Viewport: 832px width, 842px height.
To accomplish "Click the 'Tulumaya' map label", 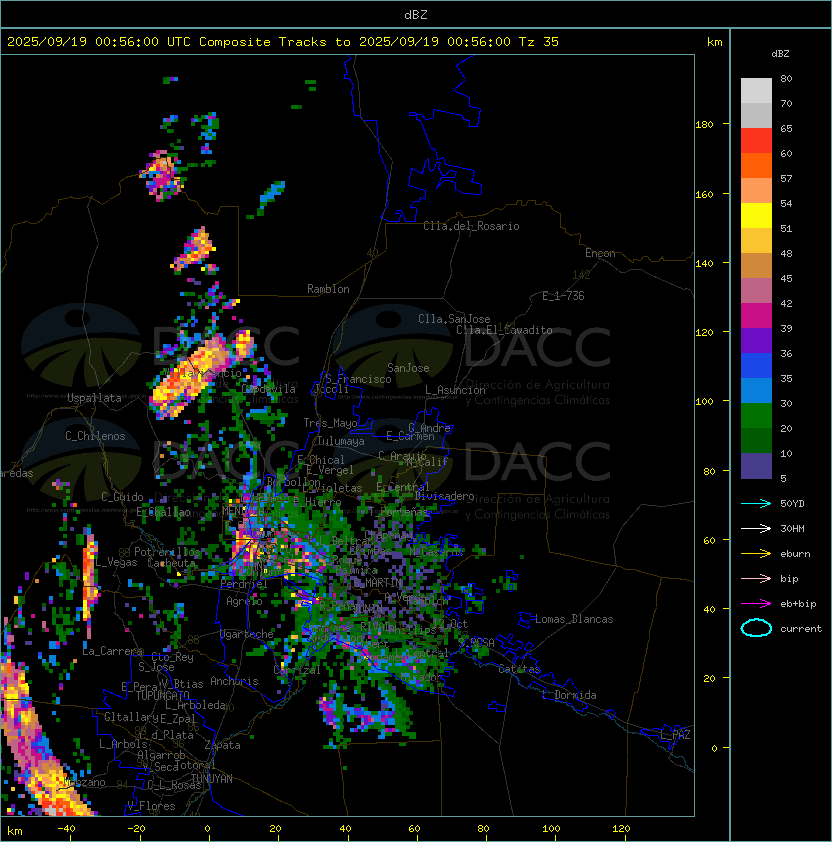I will [x=341, y=441].
